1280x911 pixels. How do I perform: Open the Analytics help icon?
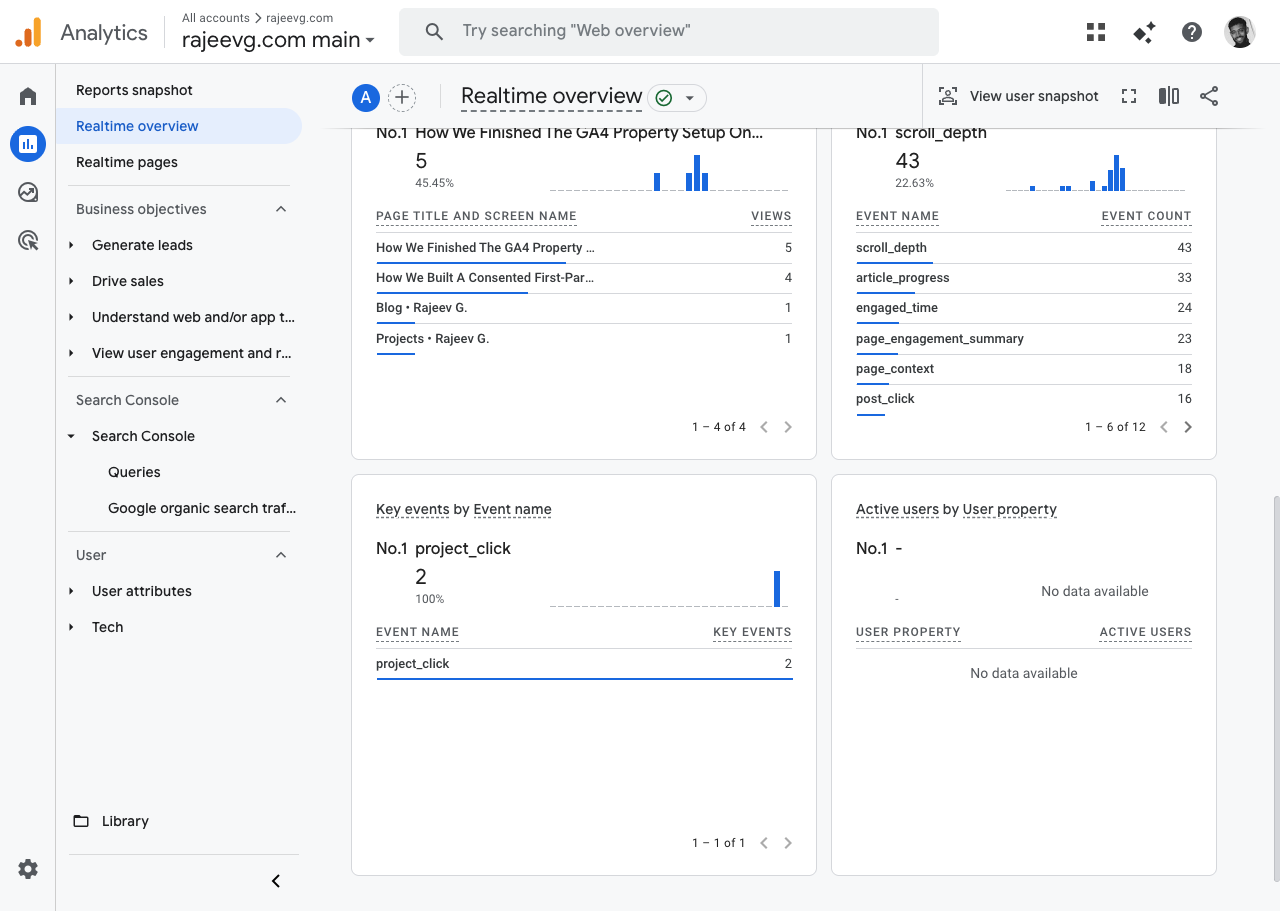coord(1192,32)
